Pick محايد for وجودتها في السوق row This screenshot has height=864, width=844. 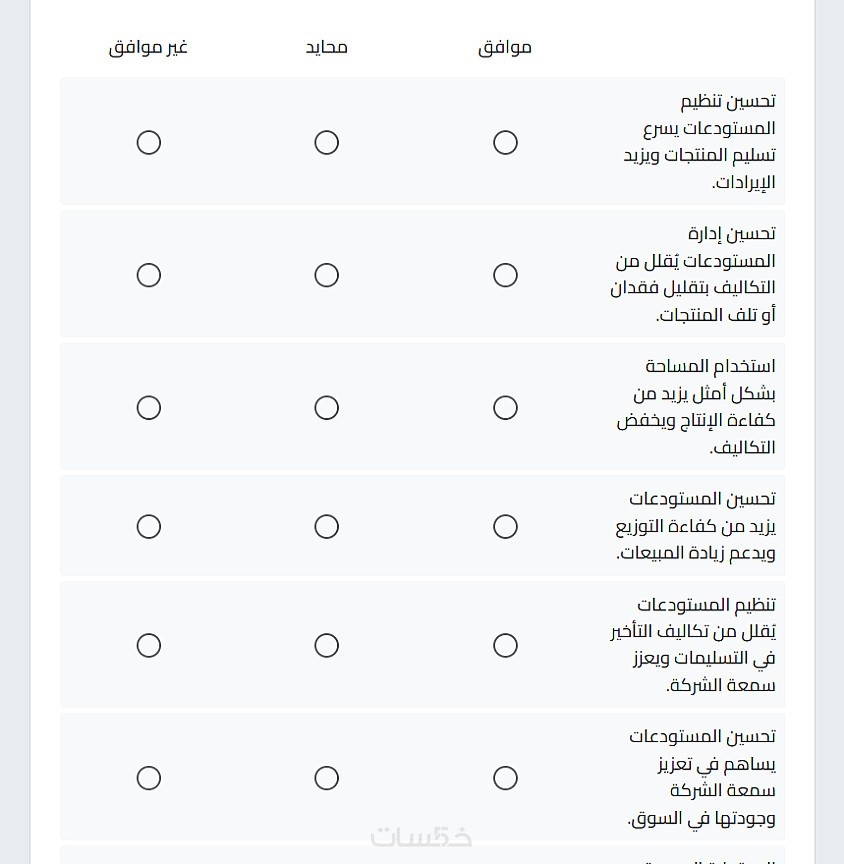point(326,778)
